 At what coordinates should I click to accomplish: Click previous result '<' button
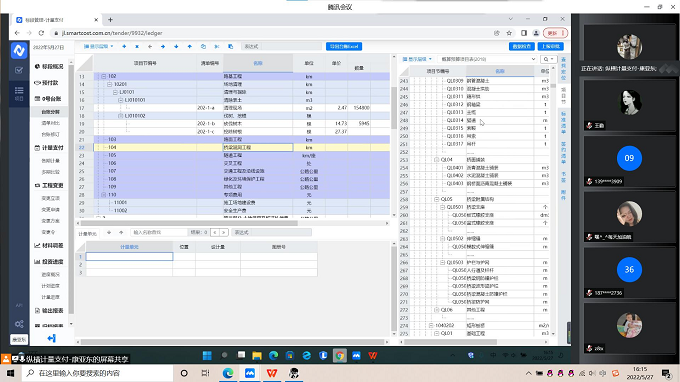click(215, 233)
